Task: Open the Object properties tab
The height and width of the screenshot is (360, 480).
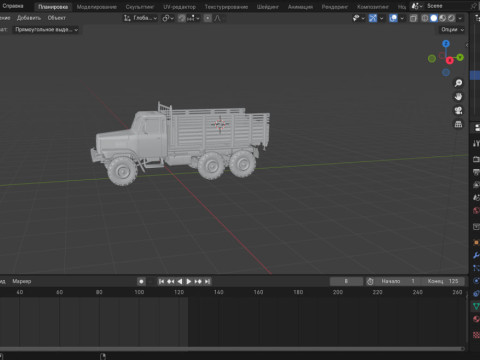Action: 476,243
